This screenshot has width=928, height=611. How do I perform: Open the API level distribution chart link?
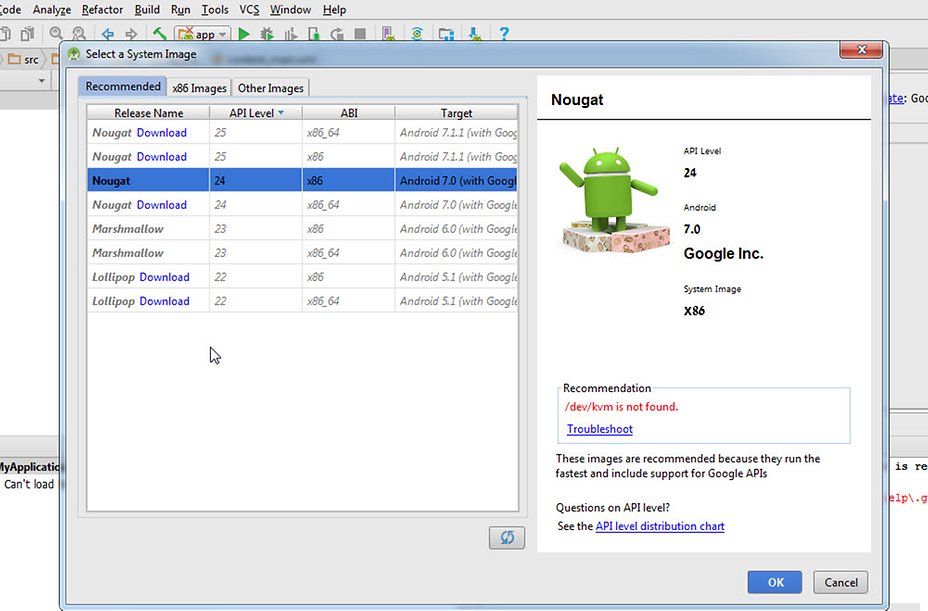pos(660,526)
